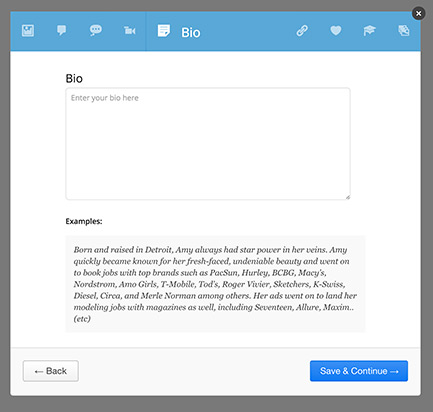Select the single speech bubble step icon
Image resolution: width=433 pixels, height=412 pixels.
61,31
